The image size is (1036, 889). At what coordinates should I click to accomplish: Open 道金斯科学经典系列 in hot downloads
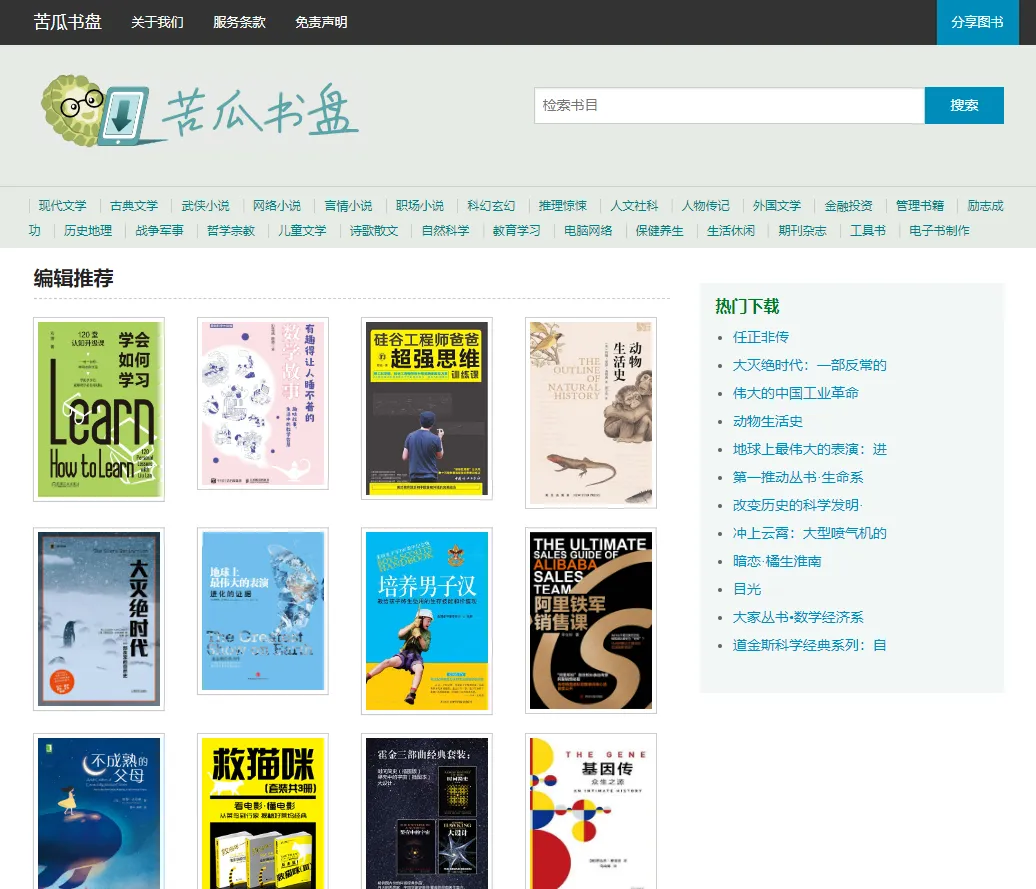(x=809, y=645)
